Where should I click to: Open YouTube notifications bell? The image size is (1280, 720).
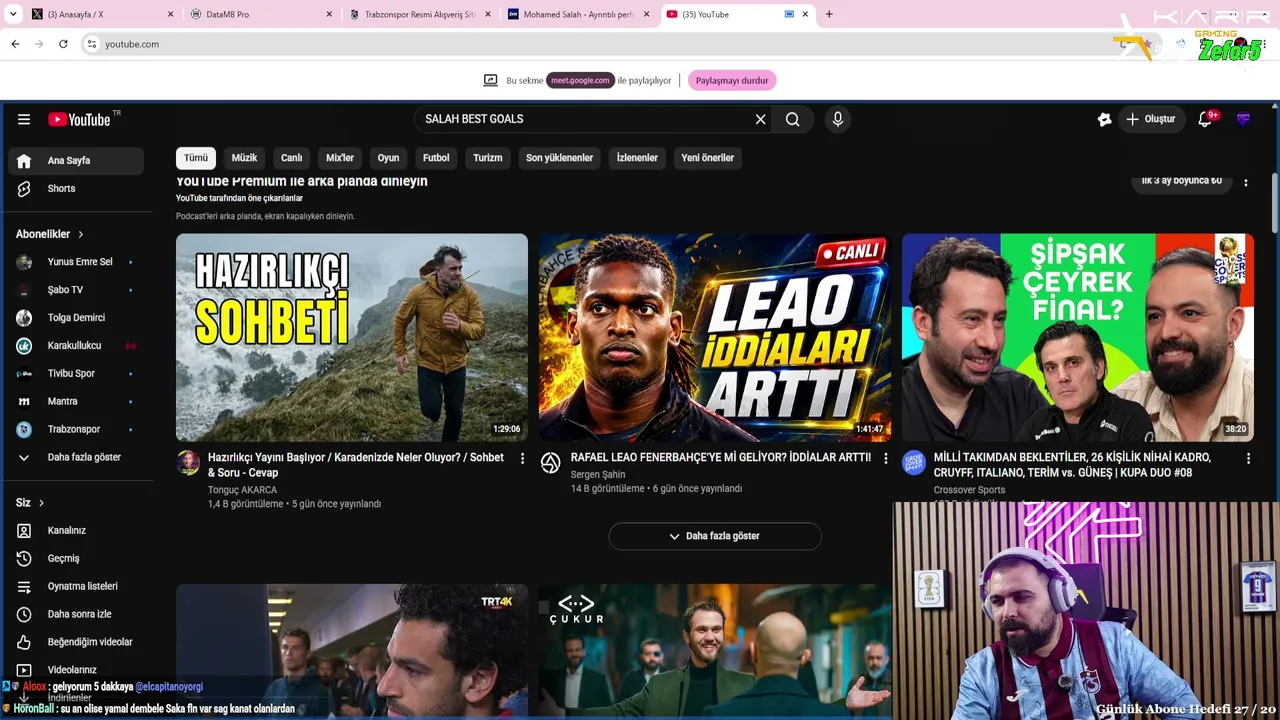1206,119
